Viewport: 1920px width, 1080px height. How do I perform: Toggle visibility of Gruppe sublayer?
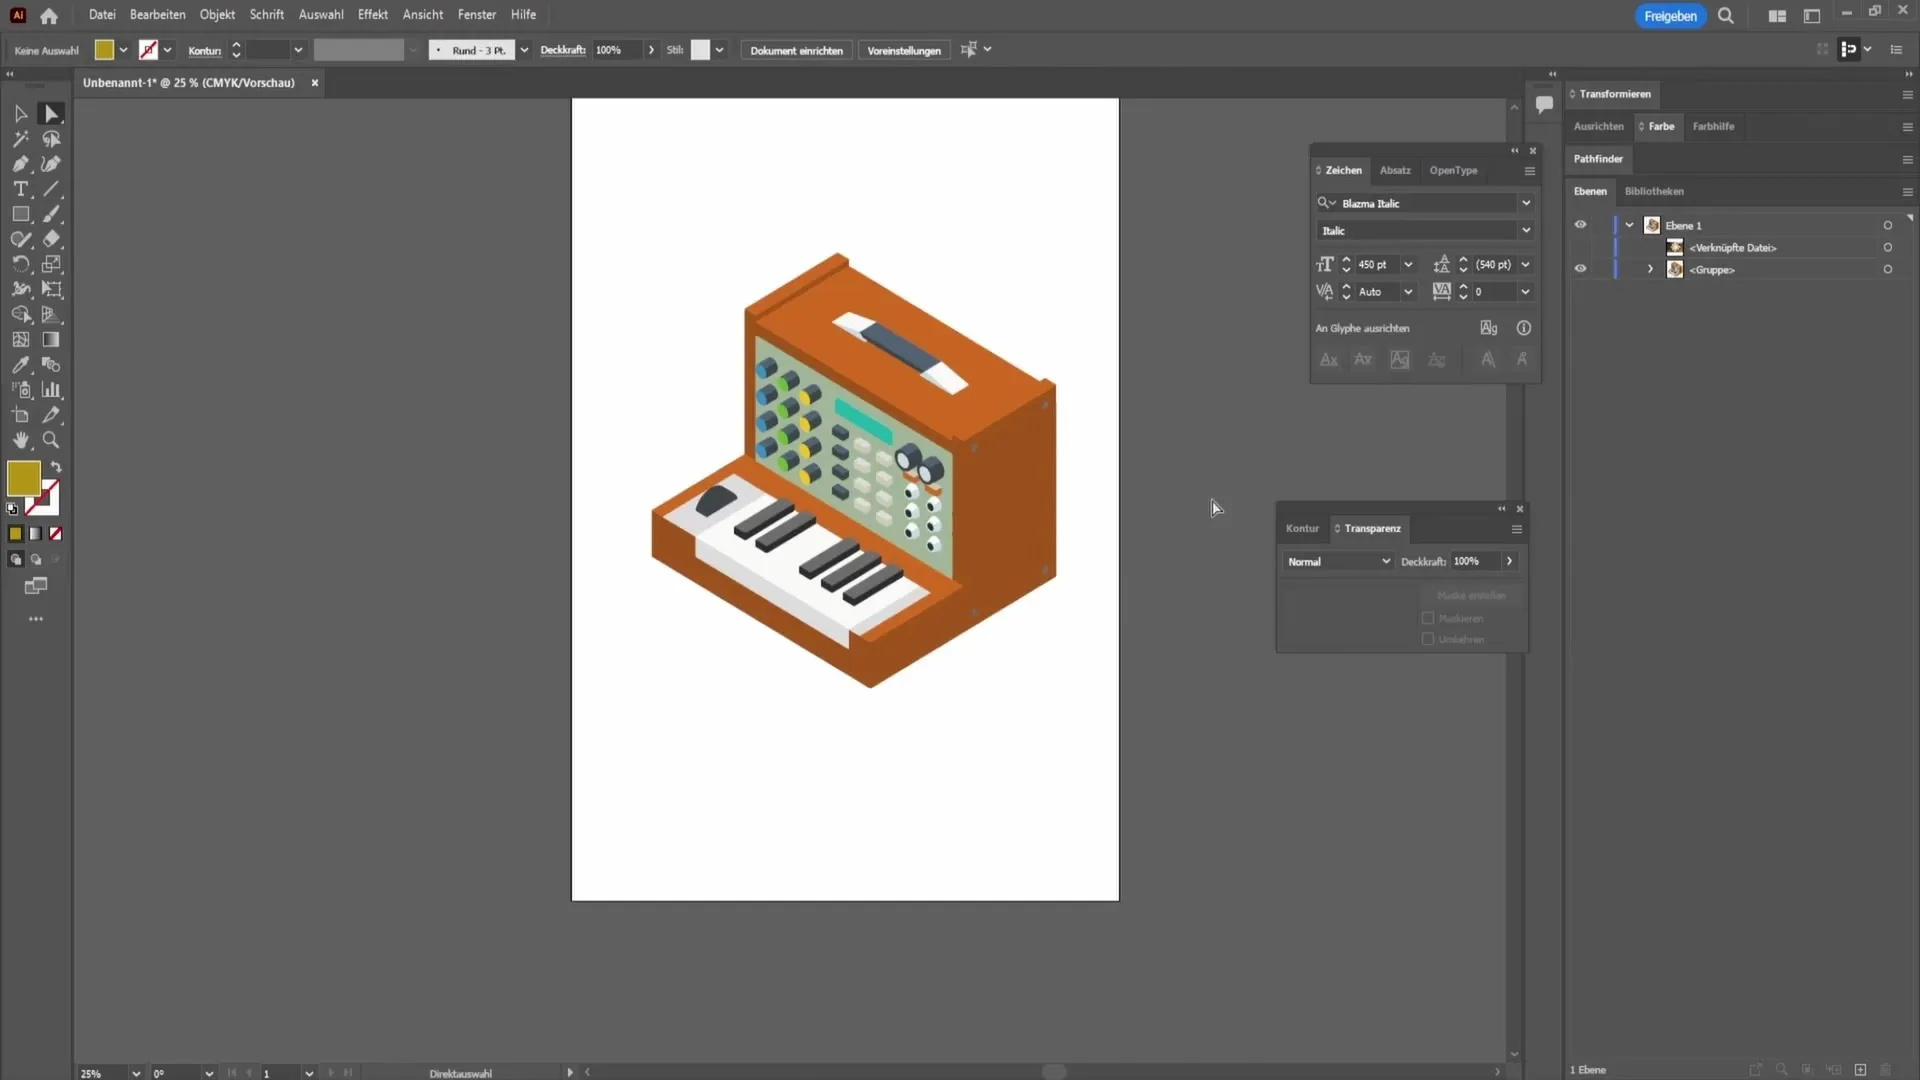(x=1580, y=269)
